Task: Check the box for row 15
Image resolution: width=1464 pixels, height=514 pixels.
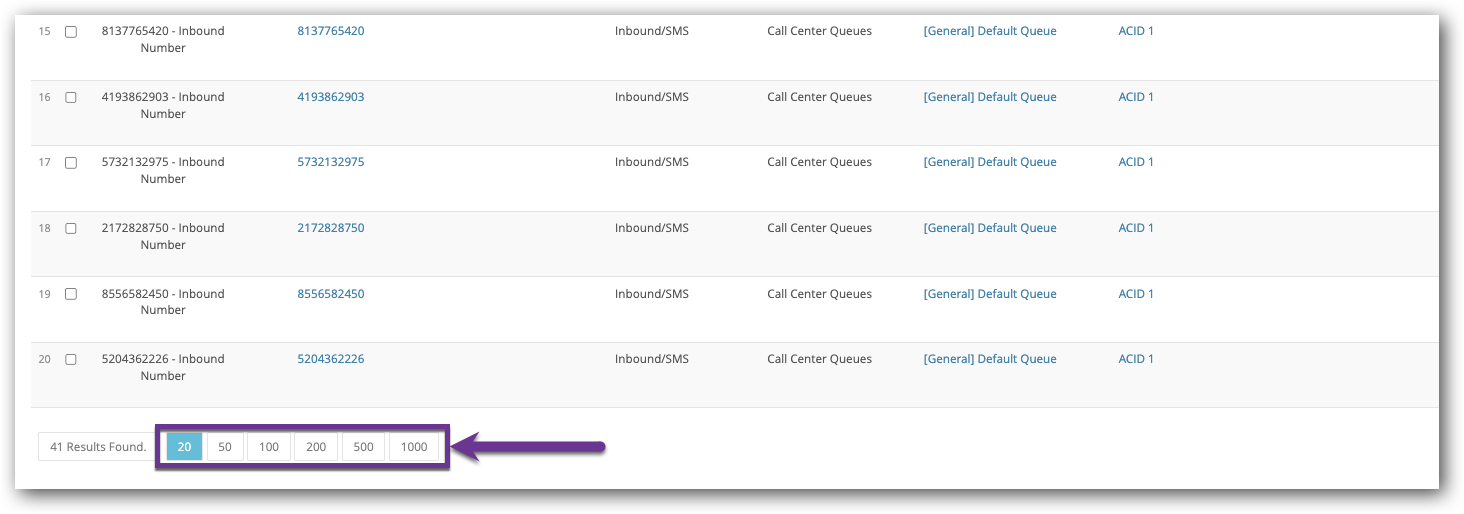Action: [x=71, y=32]
